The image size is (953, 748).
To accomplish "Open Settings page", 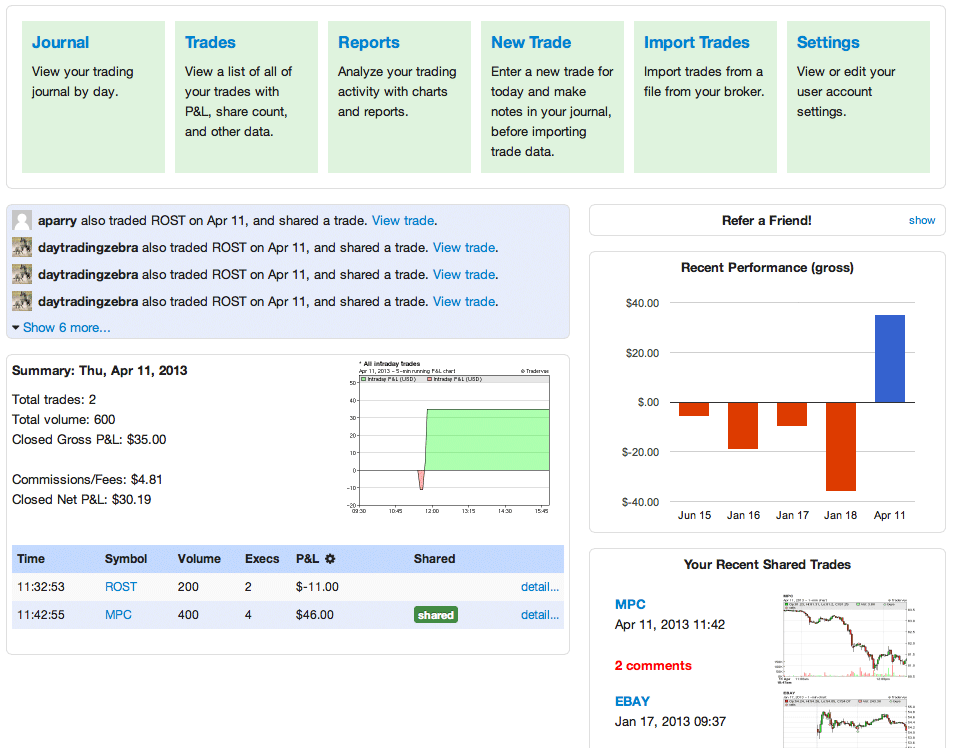I will pos(828,43).
